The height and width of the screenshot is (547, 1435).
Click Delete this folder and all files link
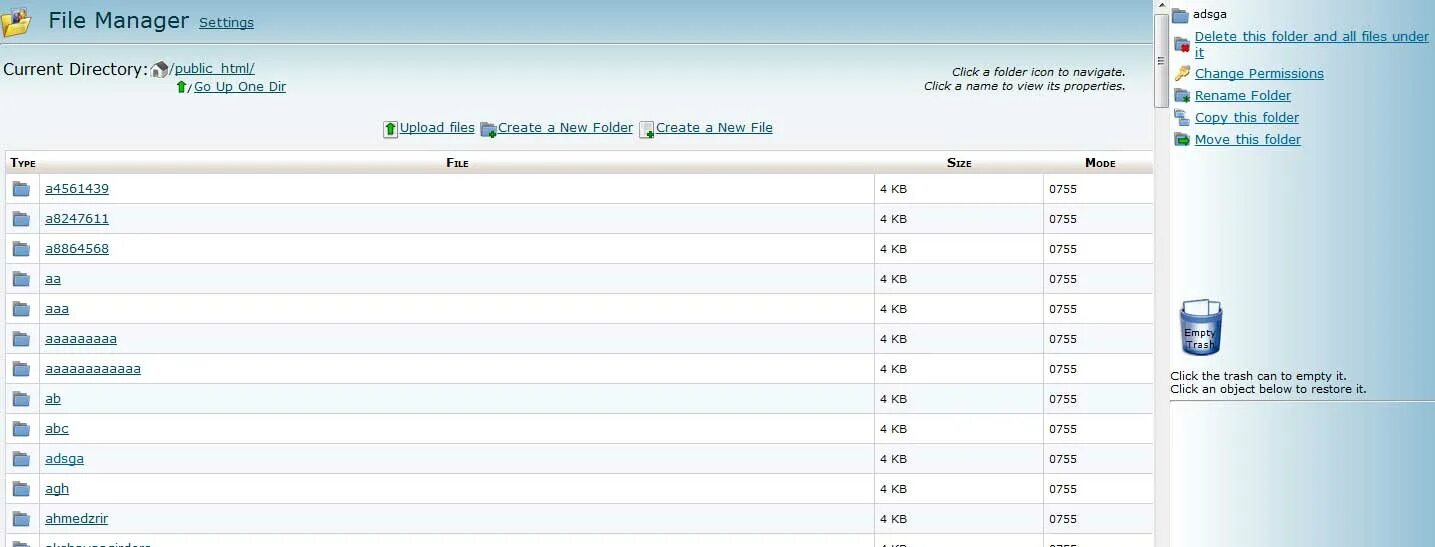[1311, 44]
